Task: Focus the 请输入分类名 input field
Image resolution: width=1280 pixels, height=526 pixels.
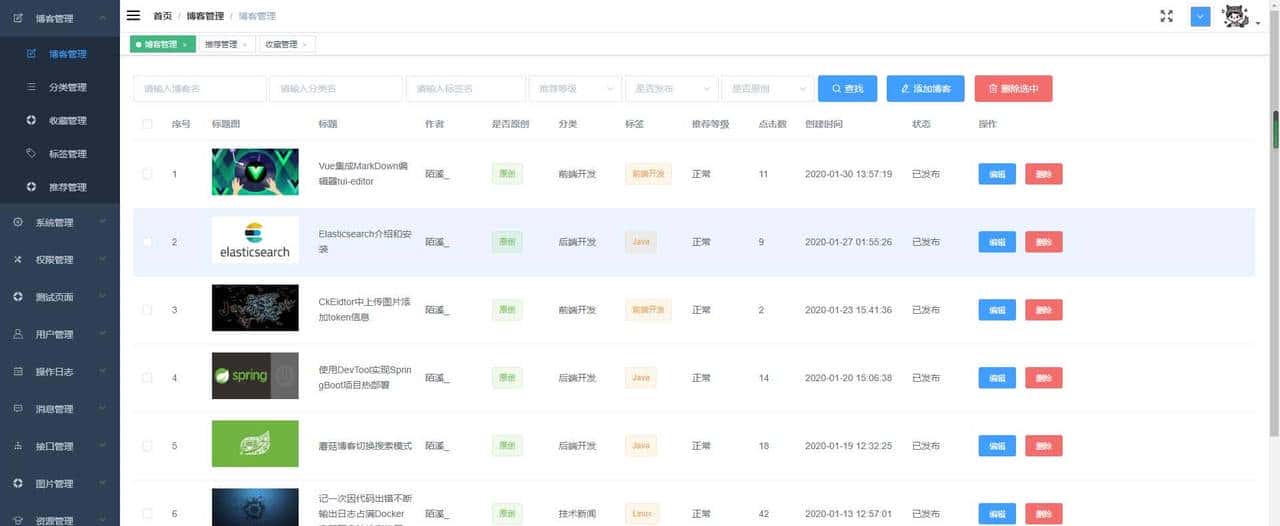Action: (x=336, y=89)
